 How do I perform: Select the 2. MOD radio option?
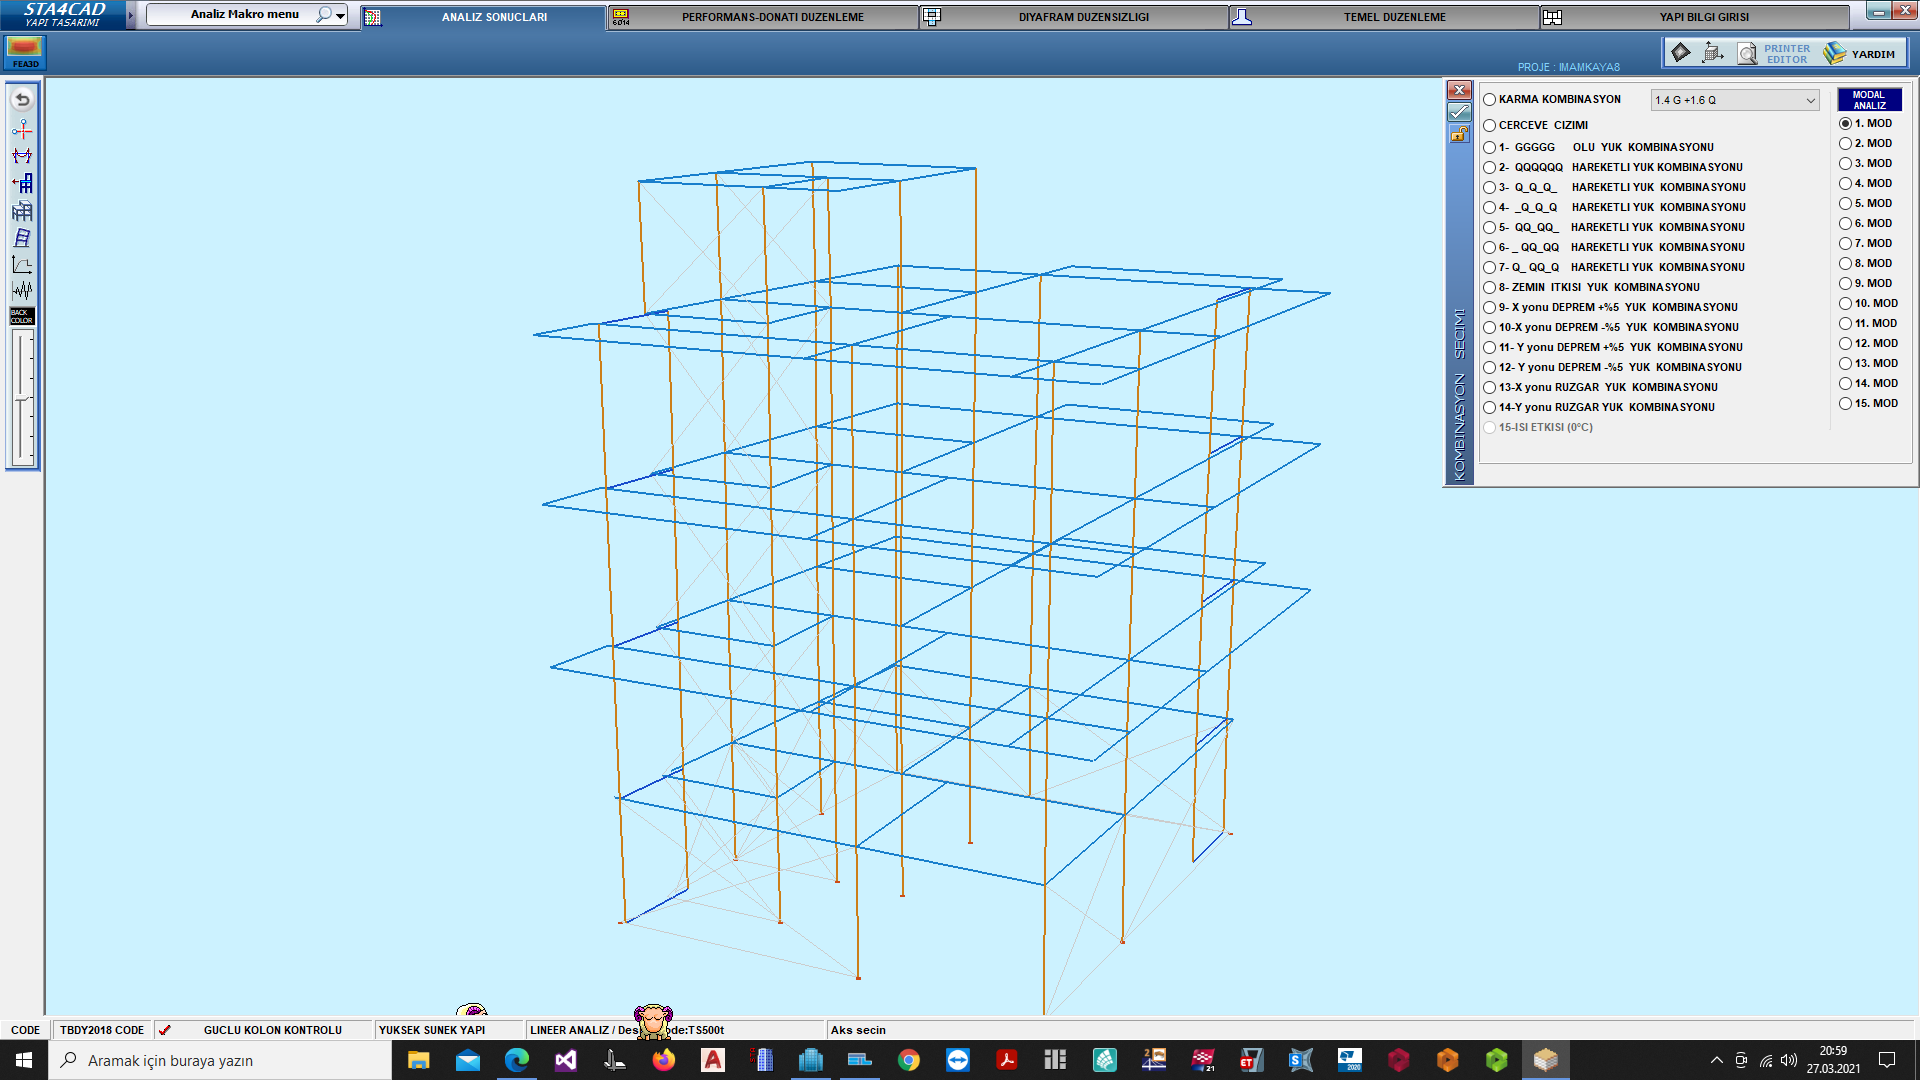click(x=1845, y=144)
